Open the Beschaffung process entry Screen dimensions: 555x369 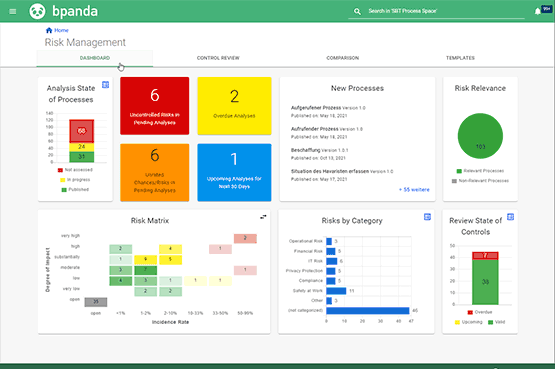(x=305, y=150)
